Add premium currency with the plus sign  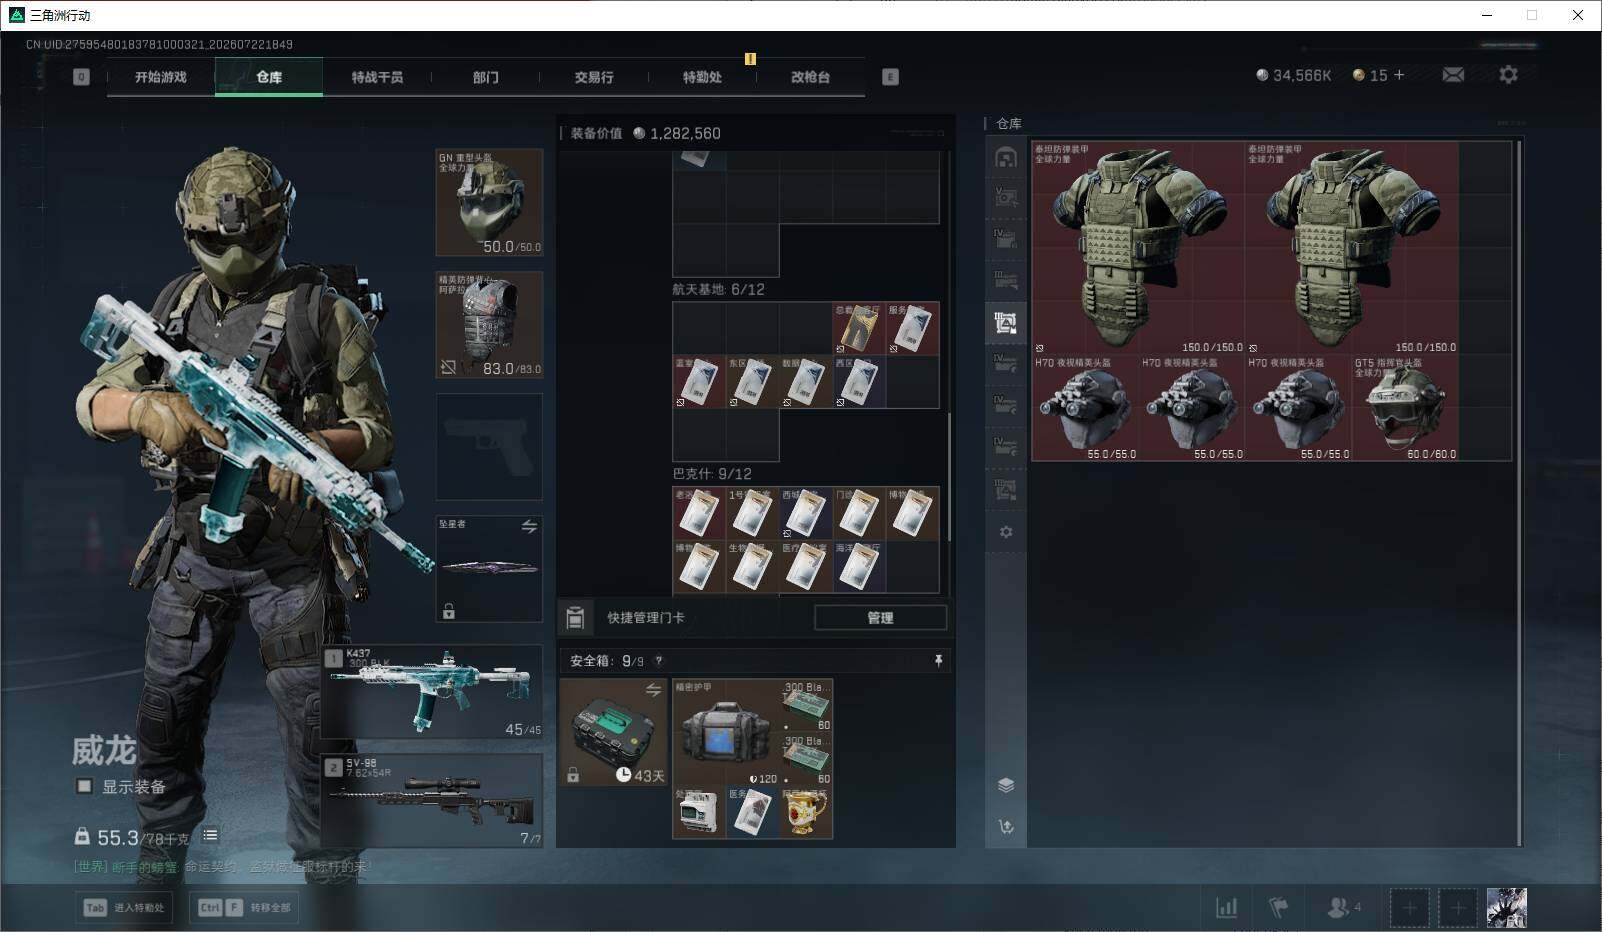click(1398, 75)
